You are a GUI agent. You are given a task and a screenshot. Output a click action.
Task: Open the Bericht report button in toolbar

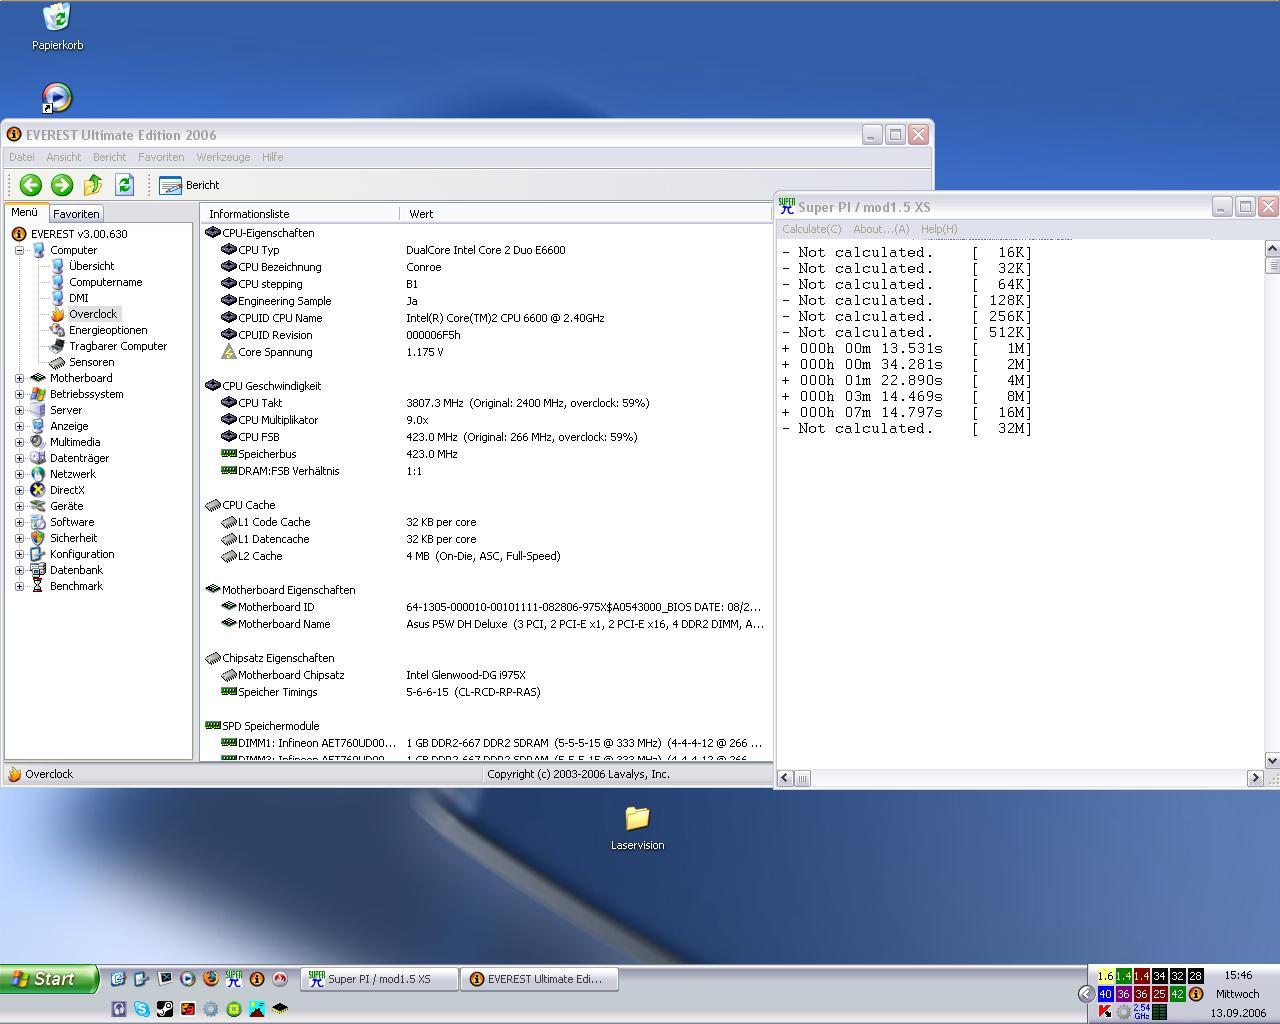[x=189, y=185]
